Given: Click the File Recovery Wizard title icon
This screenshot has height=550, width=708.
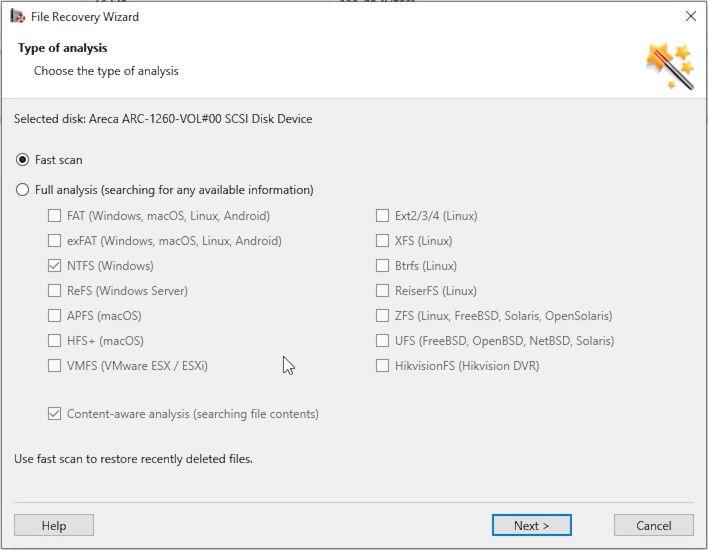Looking at the screenshot, I should (18, 16).
